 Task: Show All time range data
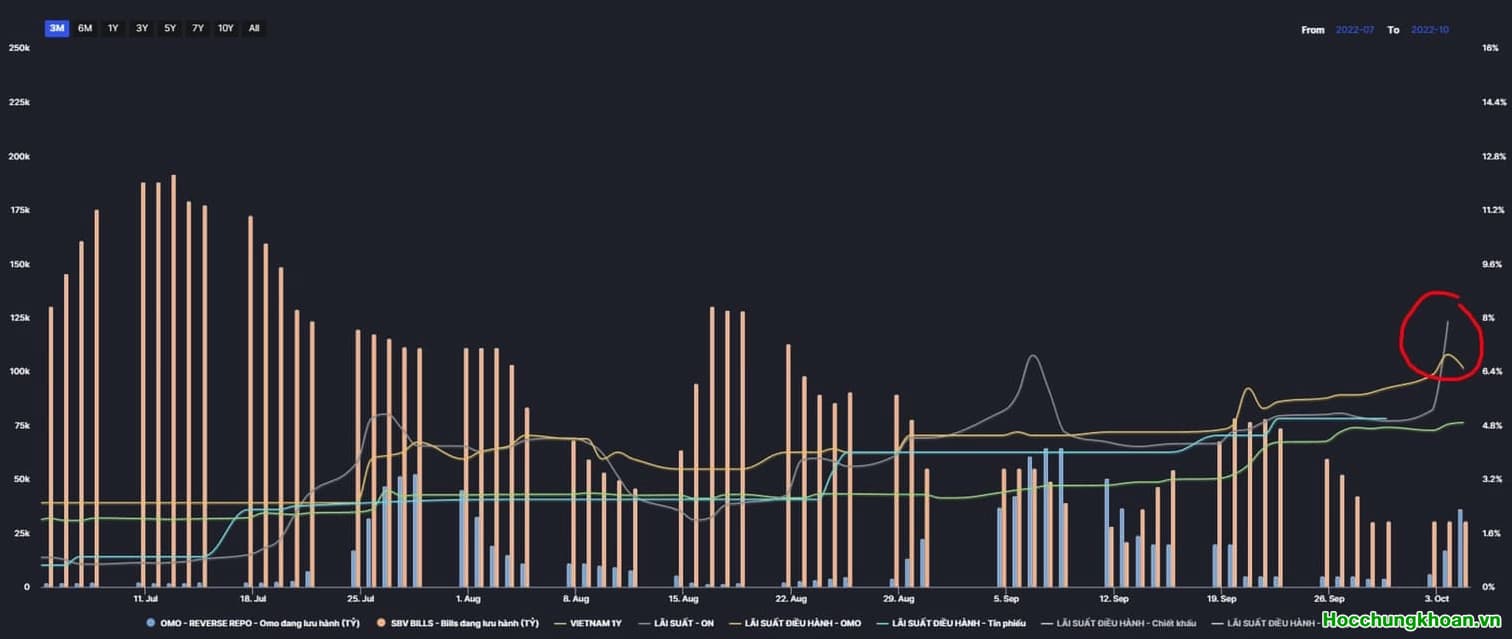(254, 29)
